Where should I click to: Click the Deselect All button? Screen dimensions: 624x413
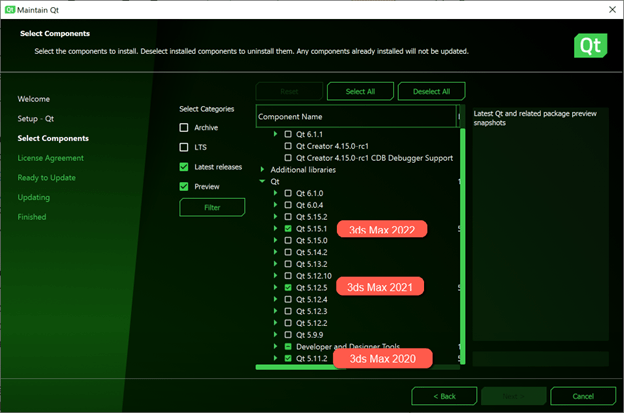point(431,92)
